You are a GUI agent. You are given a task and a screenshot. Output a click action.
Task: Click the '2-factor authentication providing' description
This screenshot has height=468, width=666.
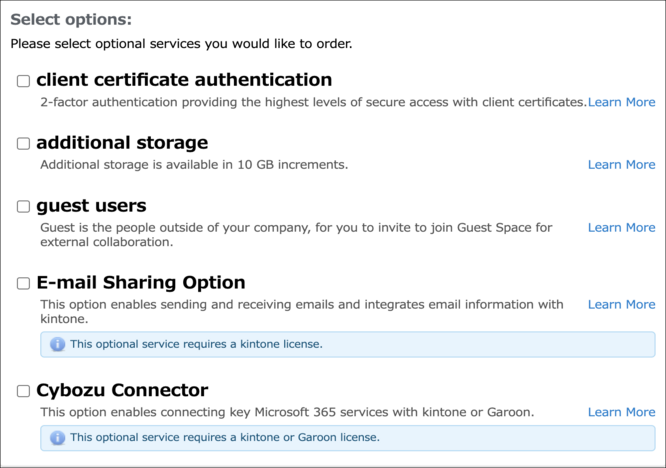(x=313, y=102)
